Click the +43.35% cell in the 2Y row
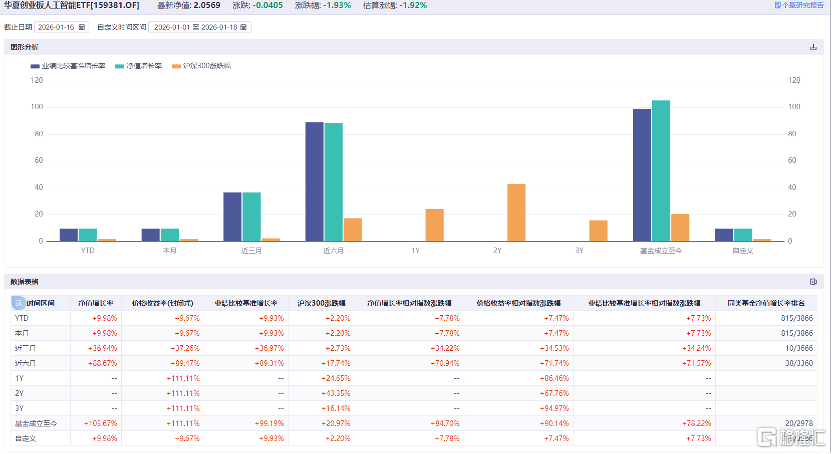Screen dimensions: 832x454 [x=336, y=393]
